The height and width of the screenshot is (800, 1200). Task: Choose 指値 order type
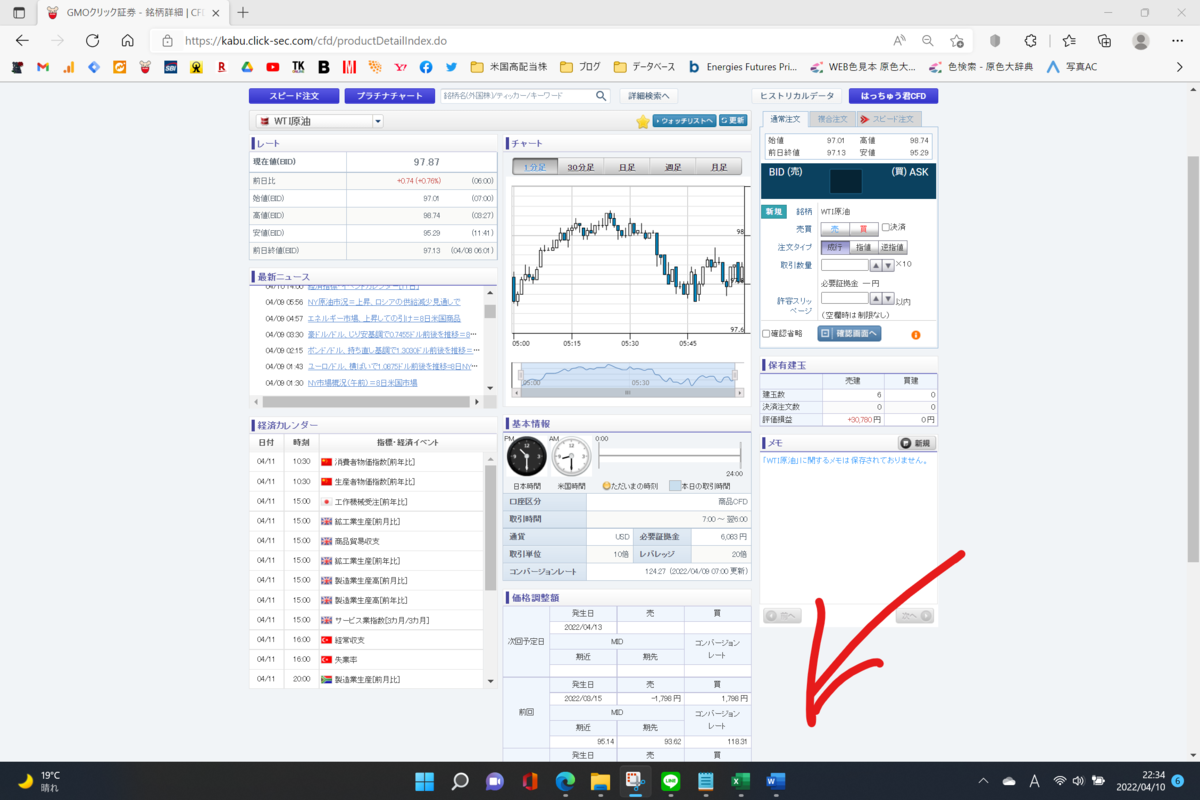click(863, 247)
